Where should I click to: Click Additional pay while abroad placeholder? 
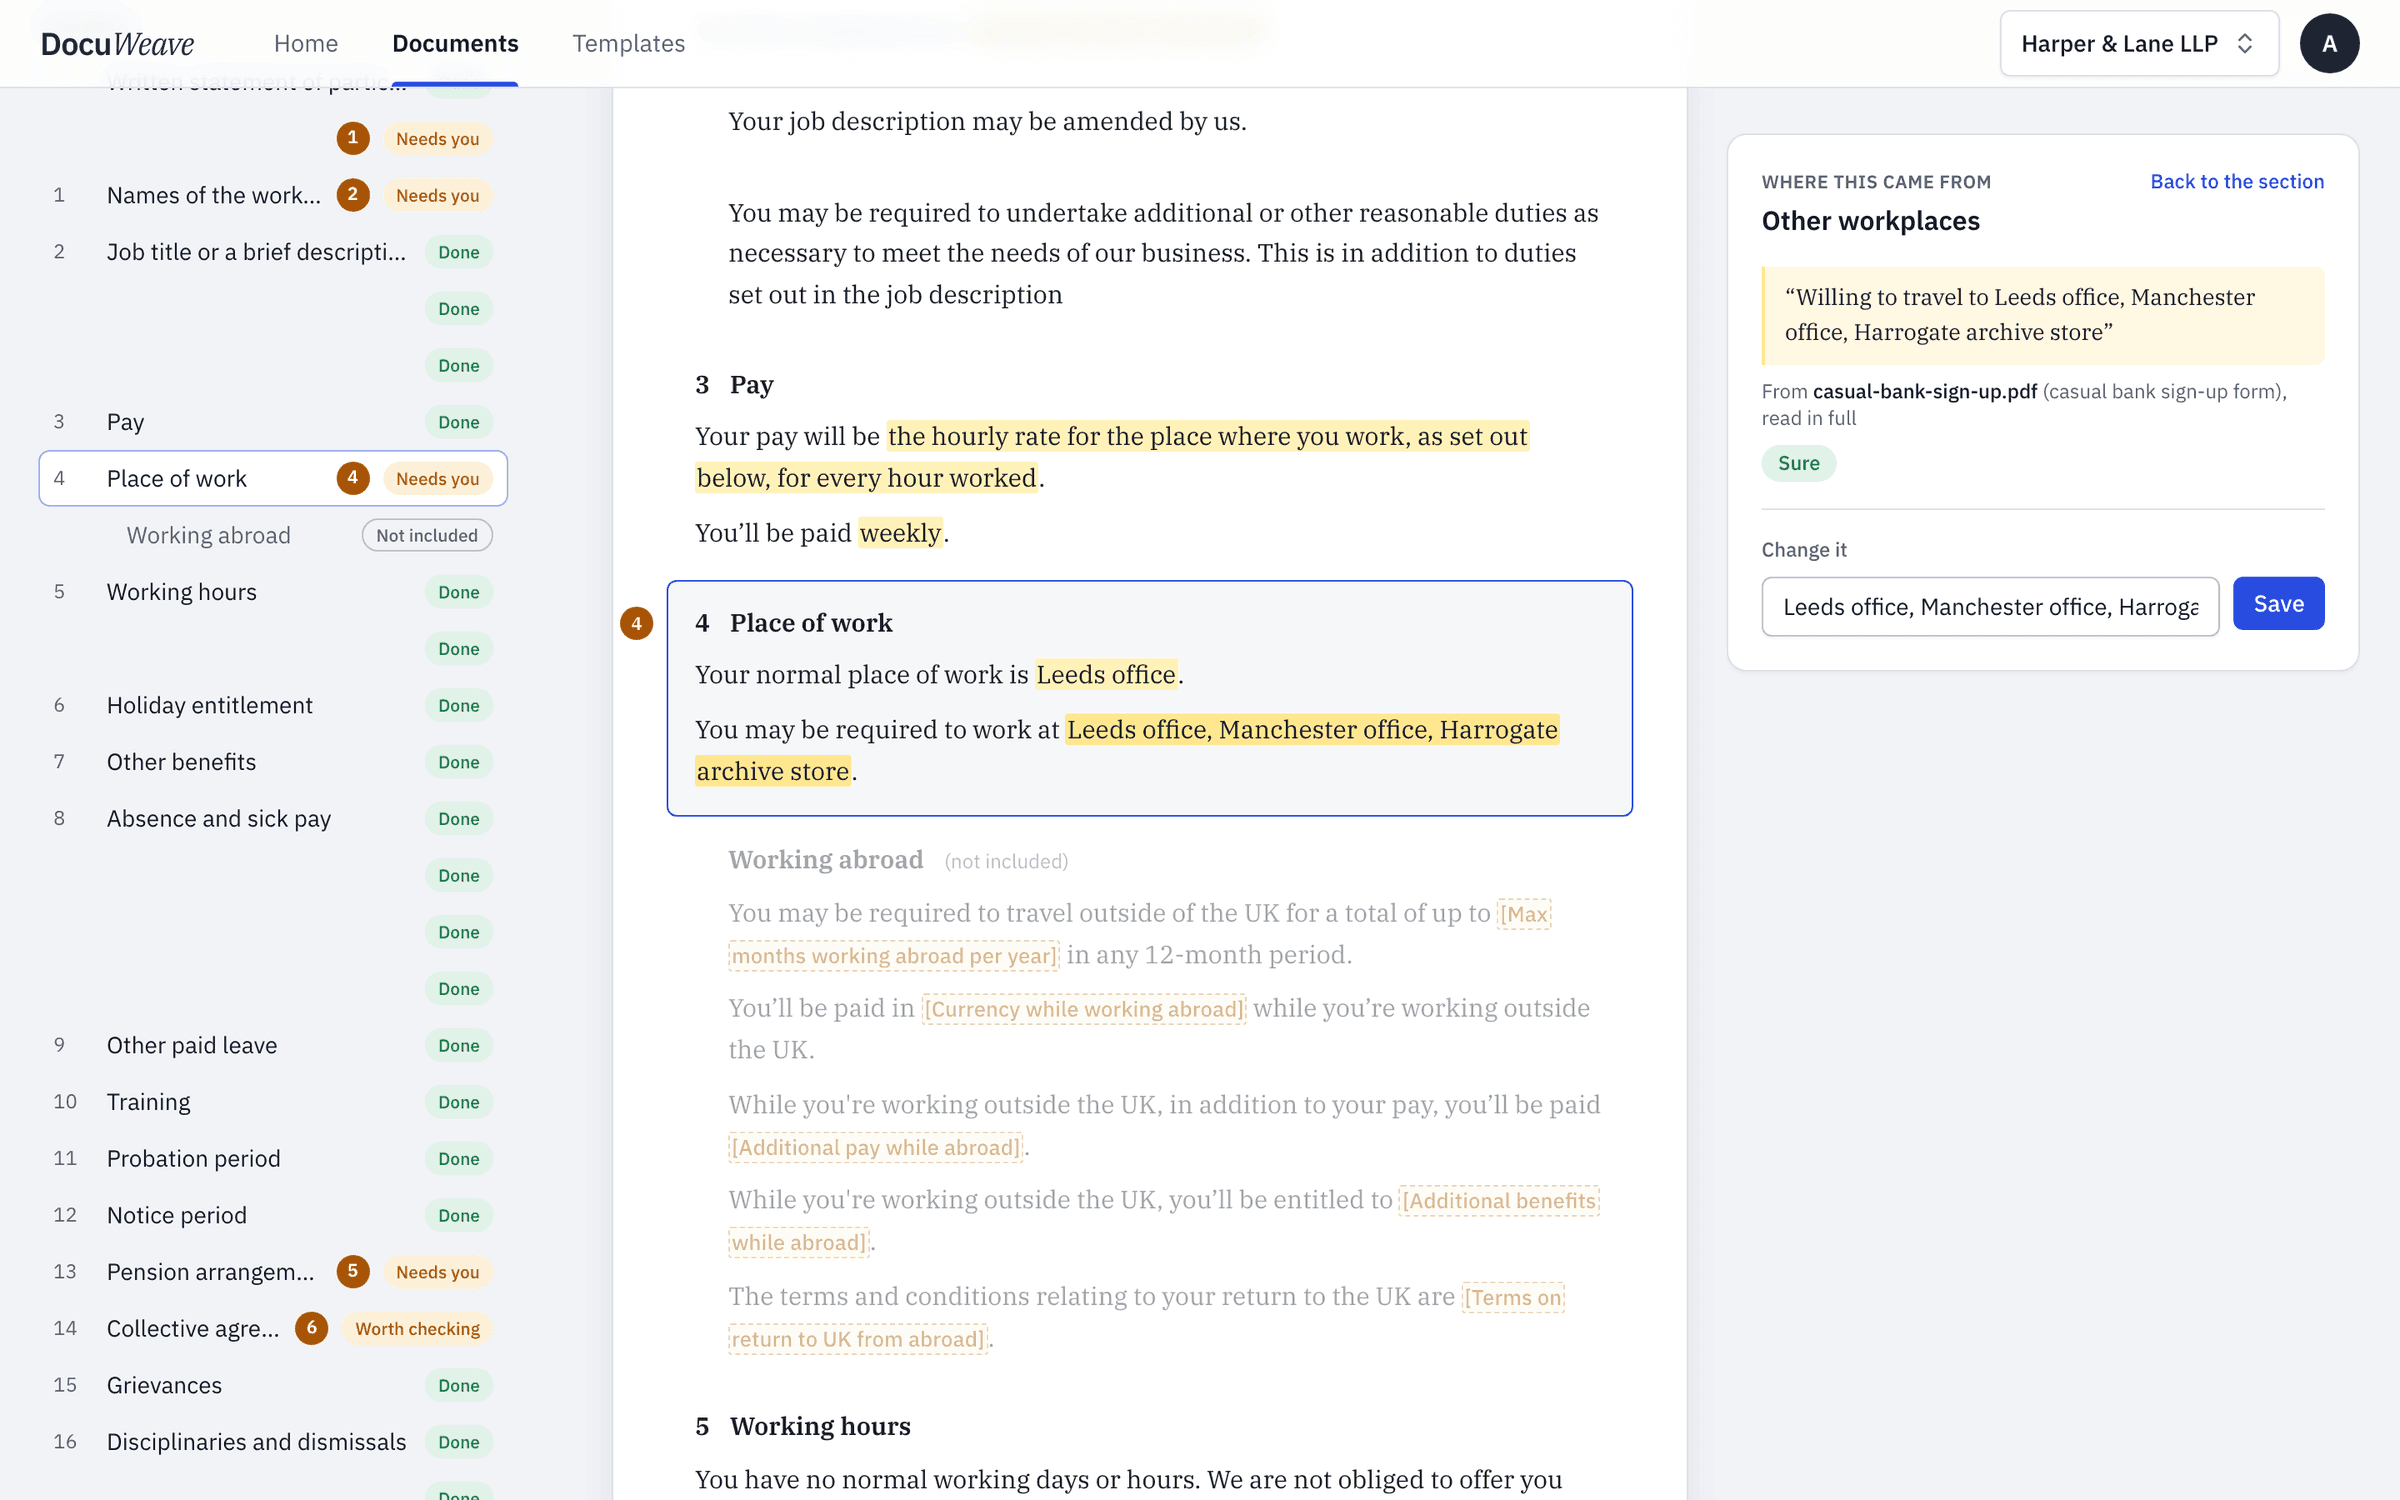tap(876, 1147)
